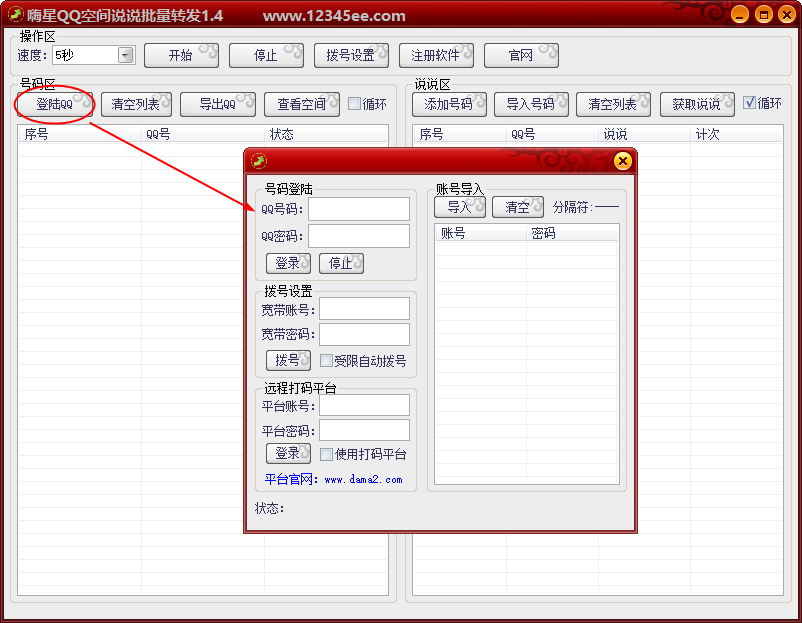This screenshot has width=802, height=623.
Task: Open the www.dama2.com link
Action: click(363, 480)
